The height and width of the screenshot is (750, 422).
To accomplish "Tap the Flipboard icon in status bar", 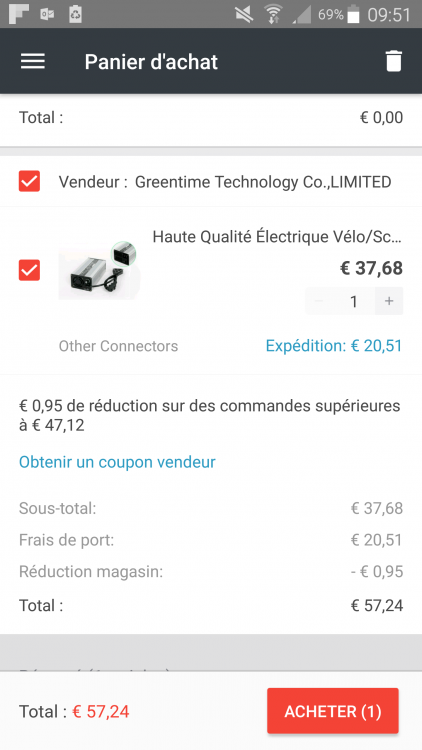I will tap(19, 14).
